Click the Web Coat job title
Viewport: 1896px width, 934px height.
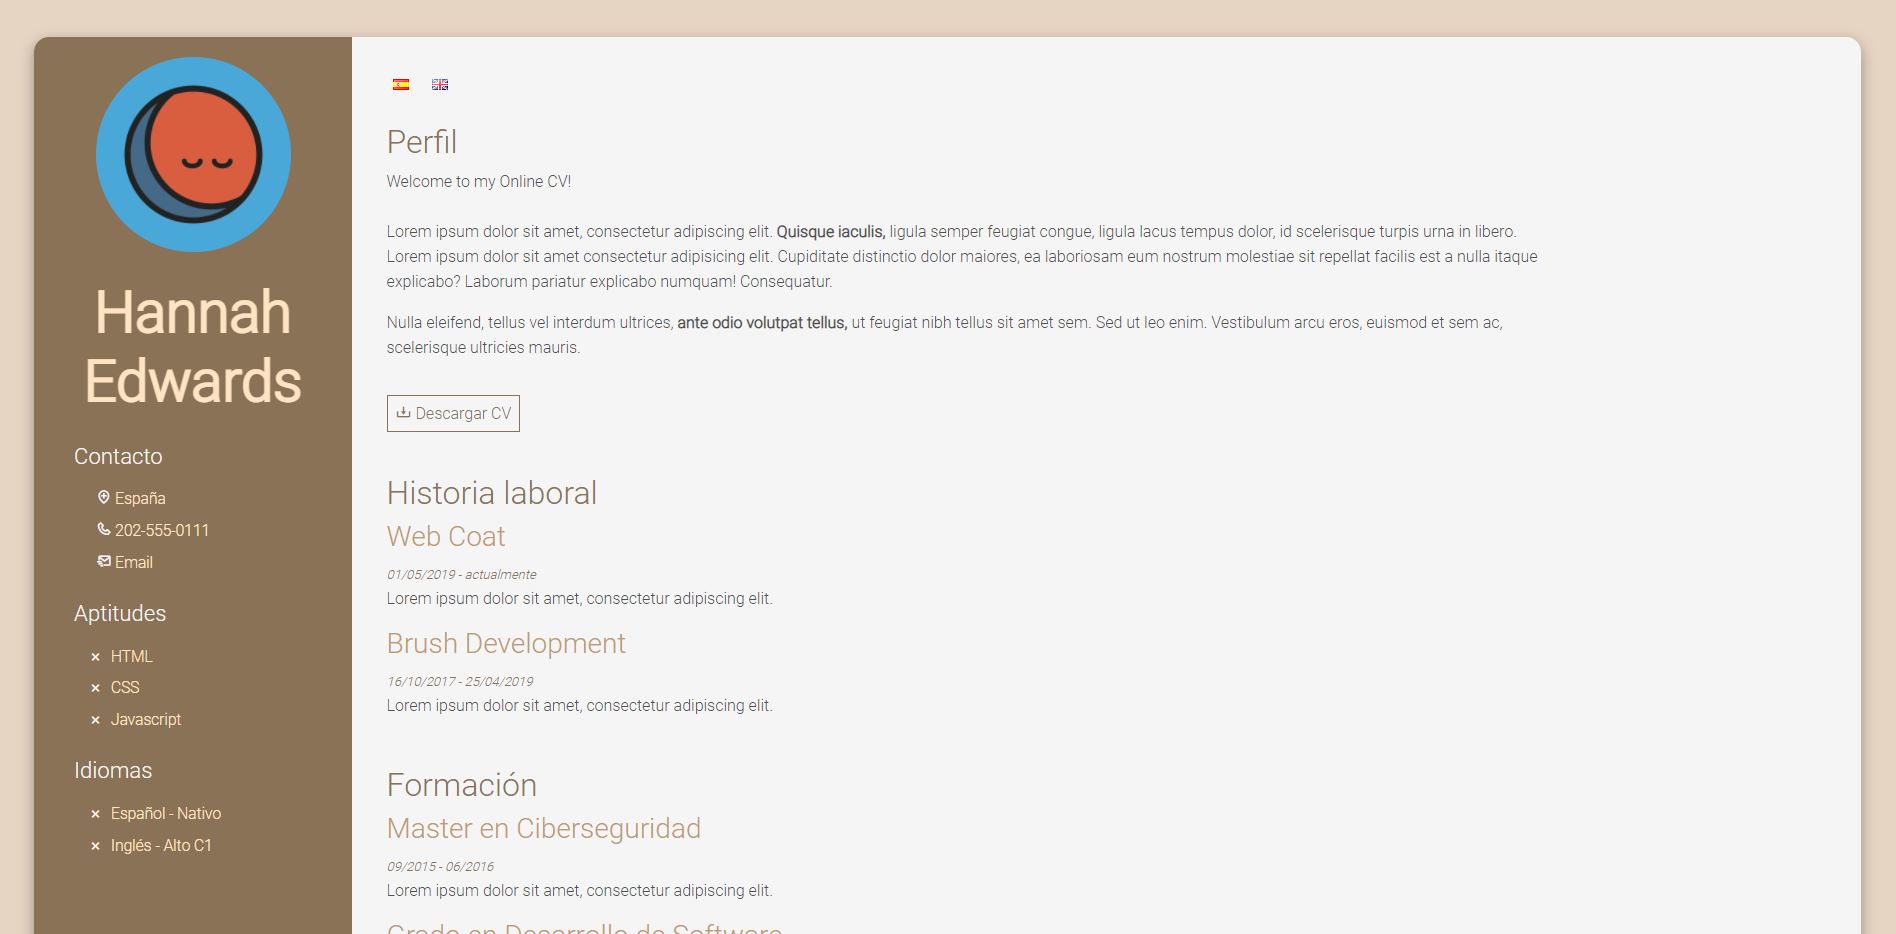446,536
